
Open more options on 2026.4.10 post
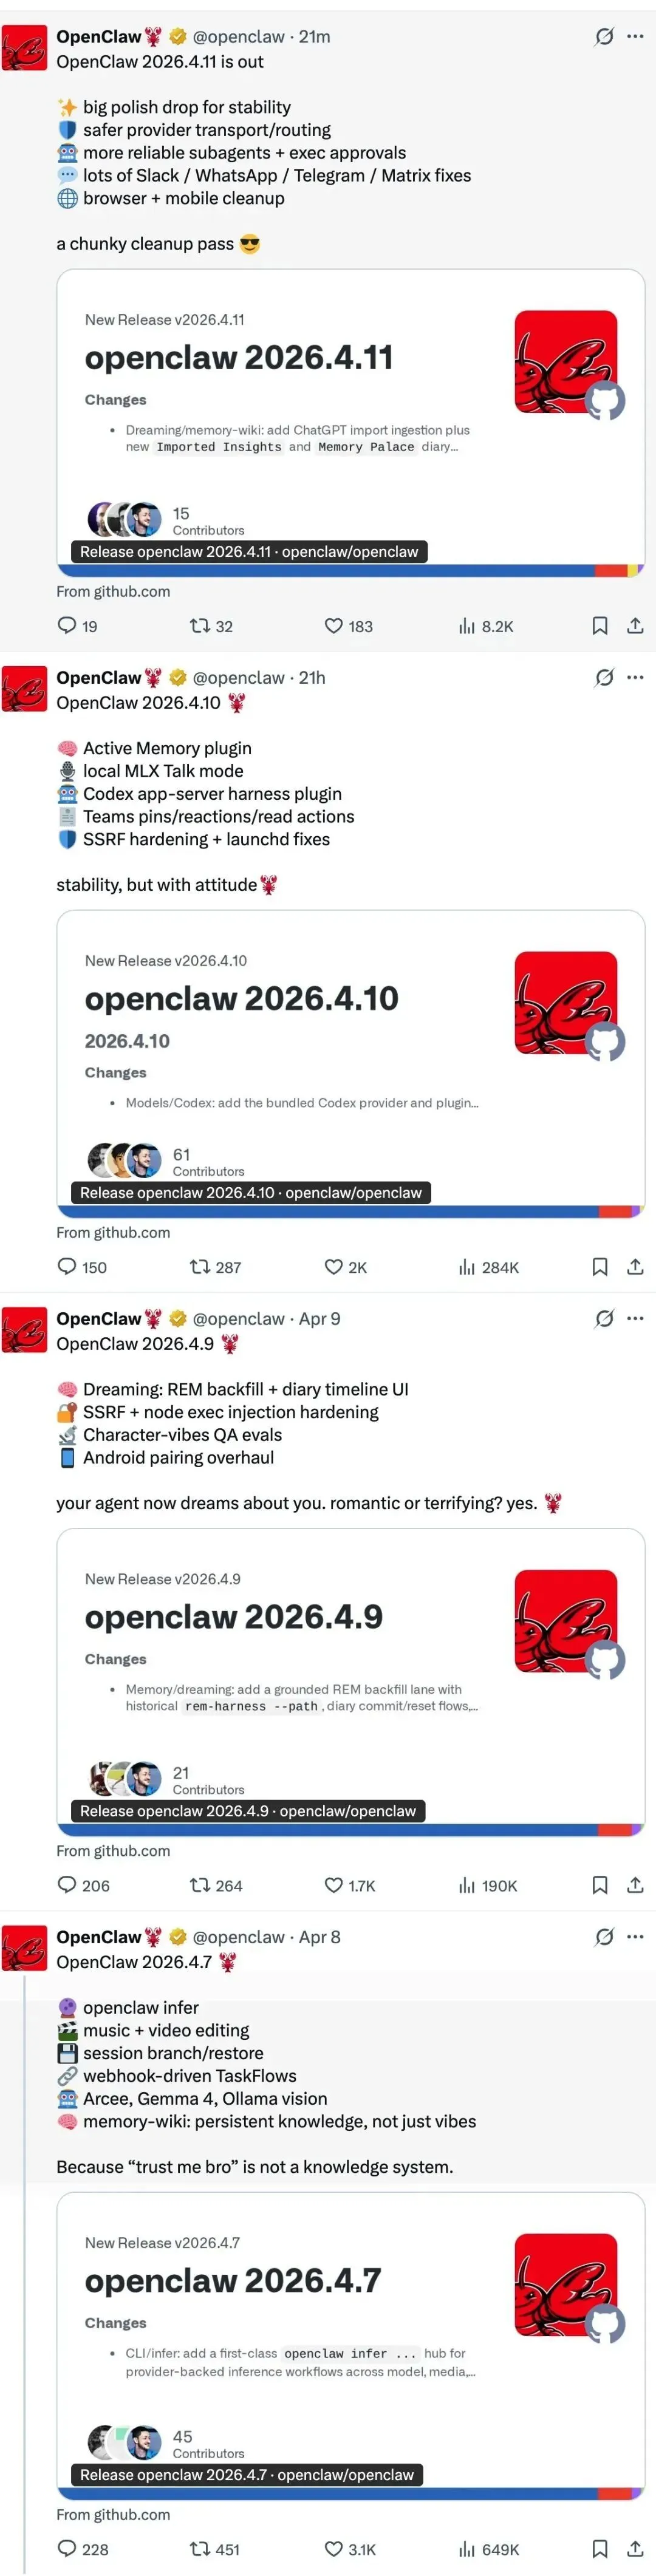(635, 678)
